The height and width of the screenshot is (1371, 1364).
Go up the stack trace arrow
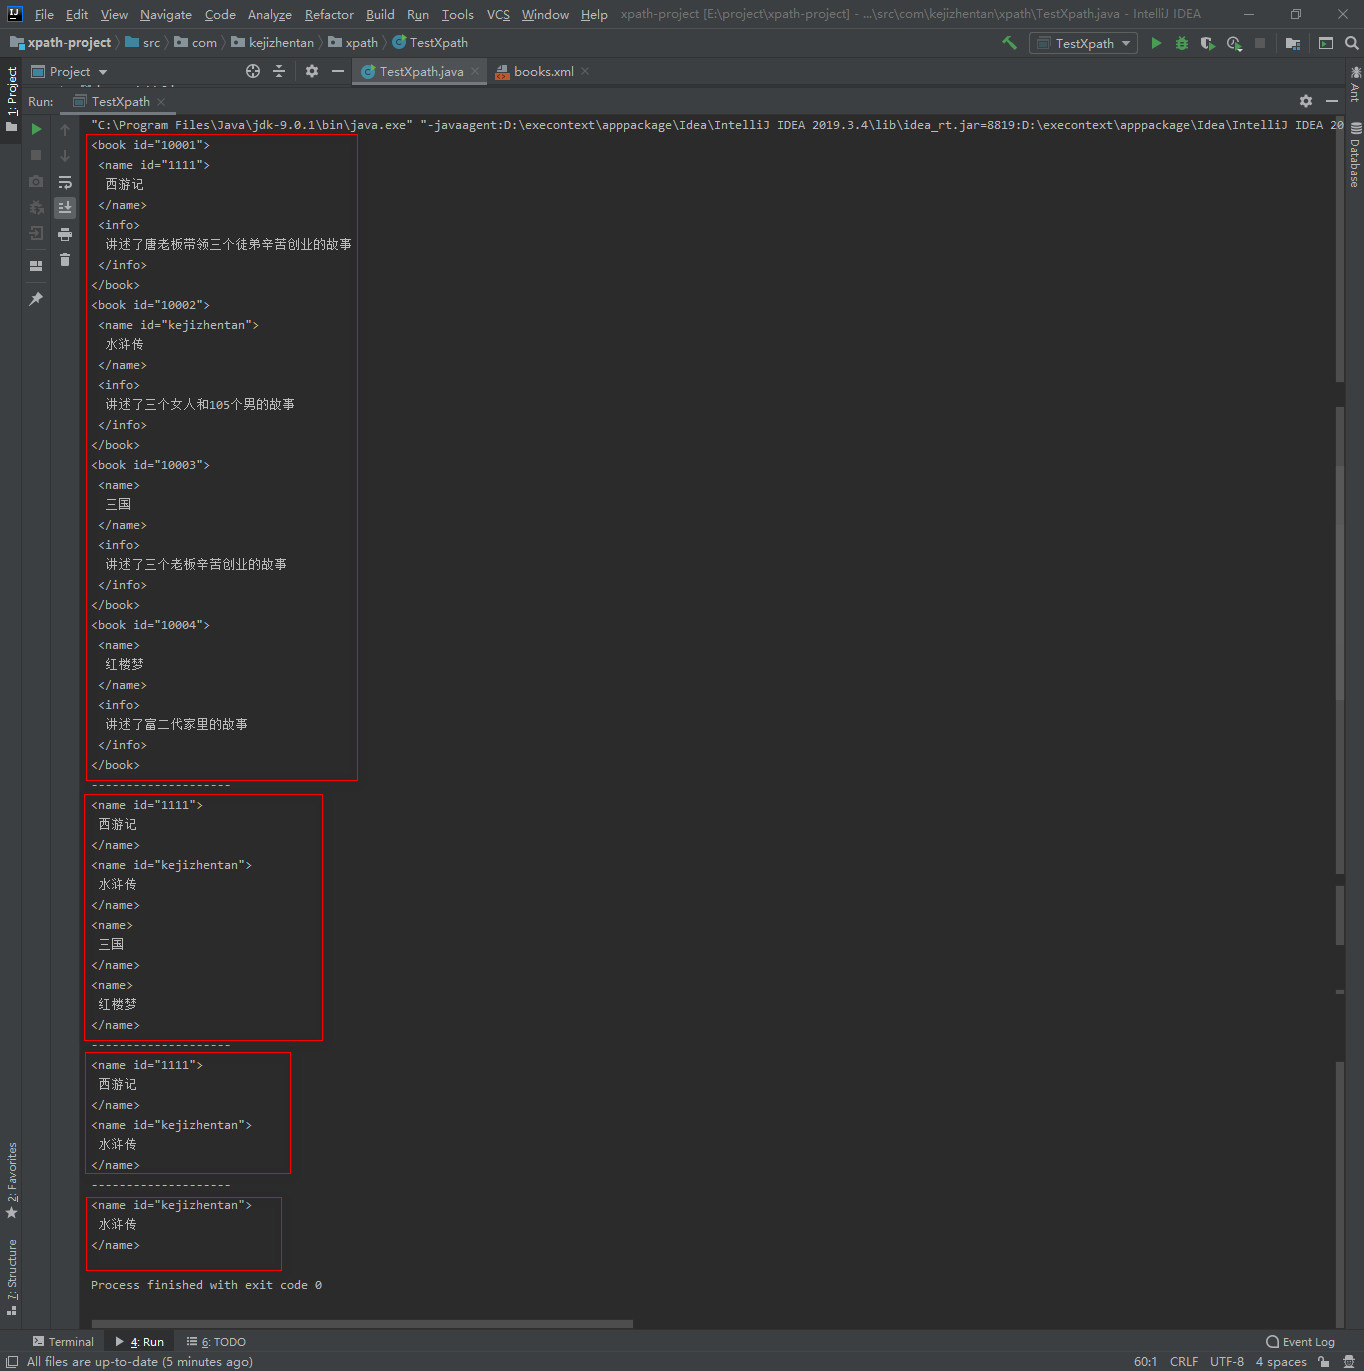pyautogui.click(x=65, y=129)
